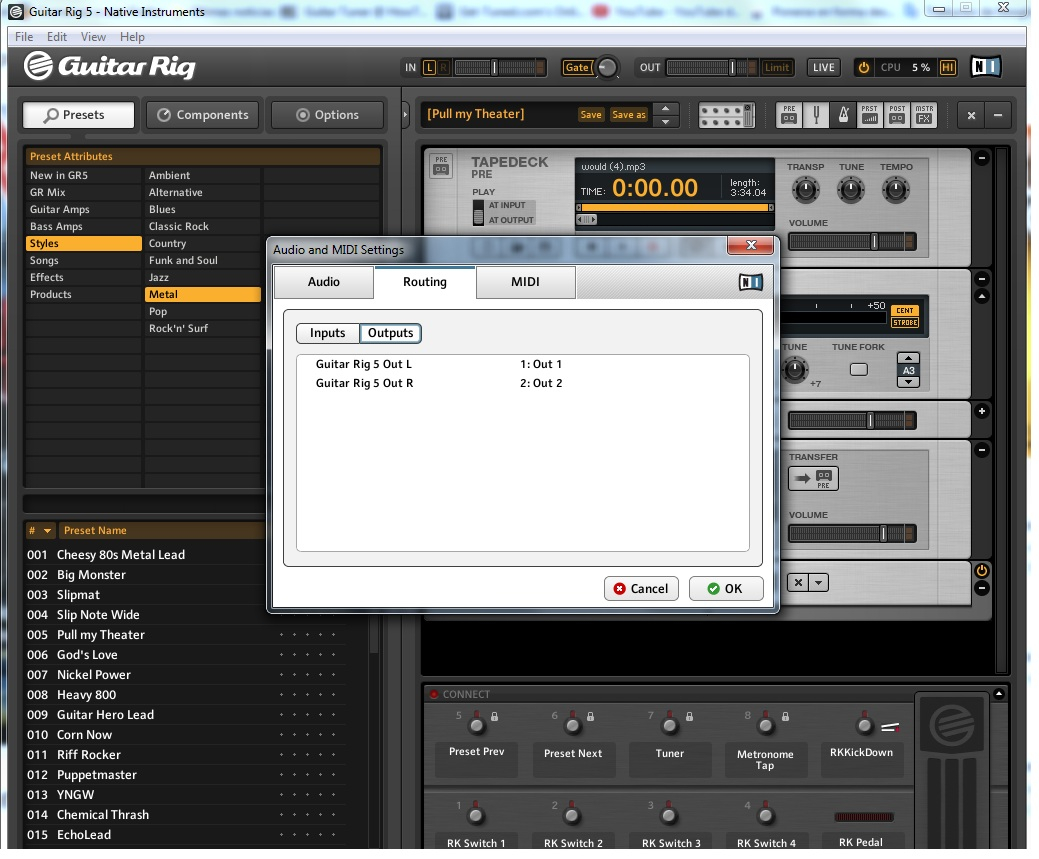Step the tuner reference note A3 up

(908, 358)
